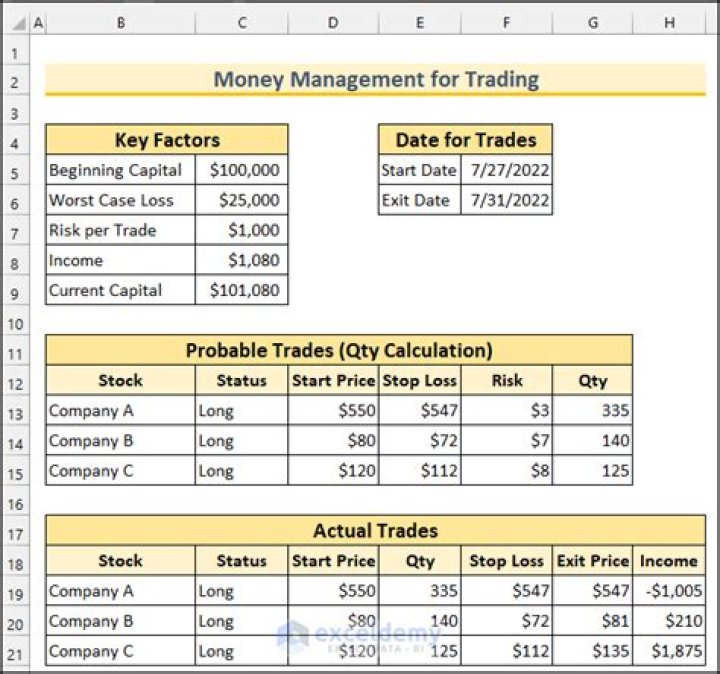
Task: Select column H header
Action: coord(669,22)
